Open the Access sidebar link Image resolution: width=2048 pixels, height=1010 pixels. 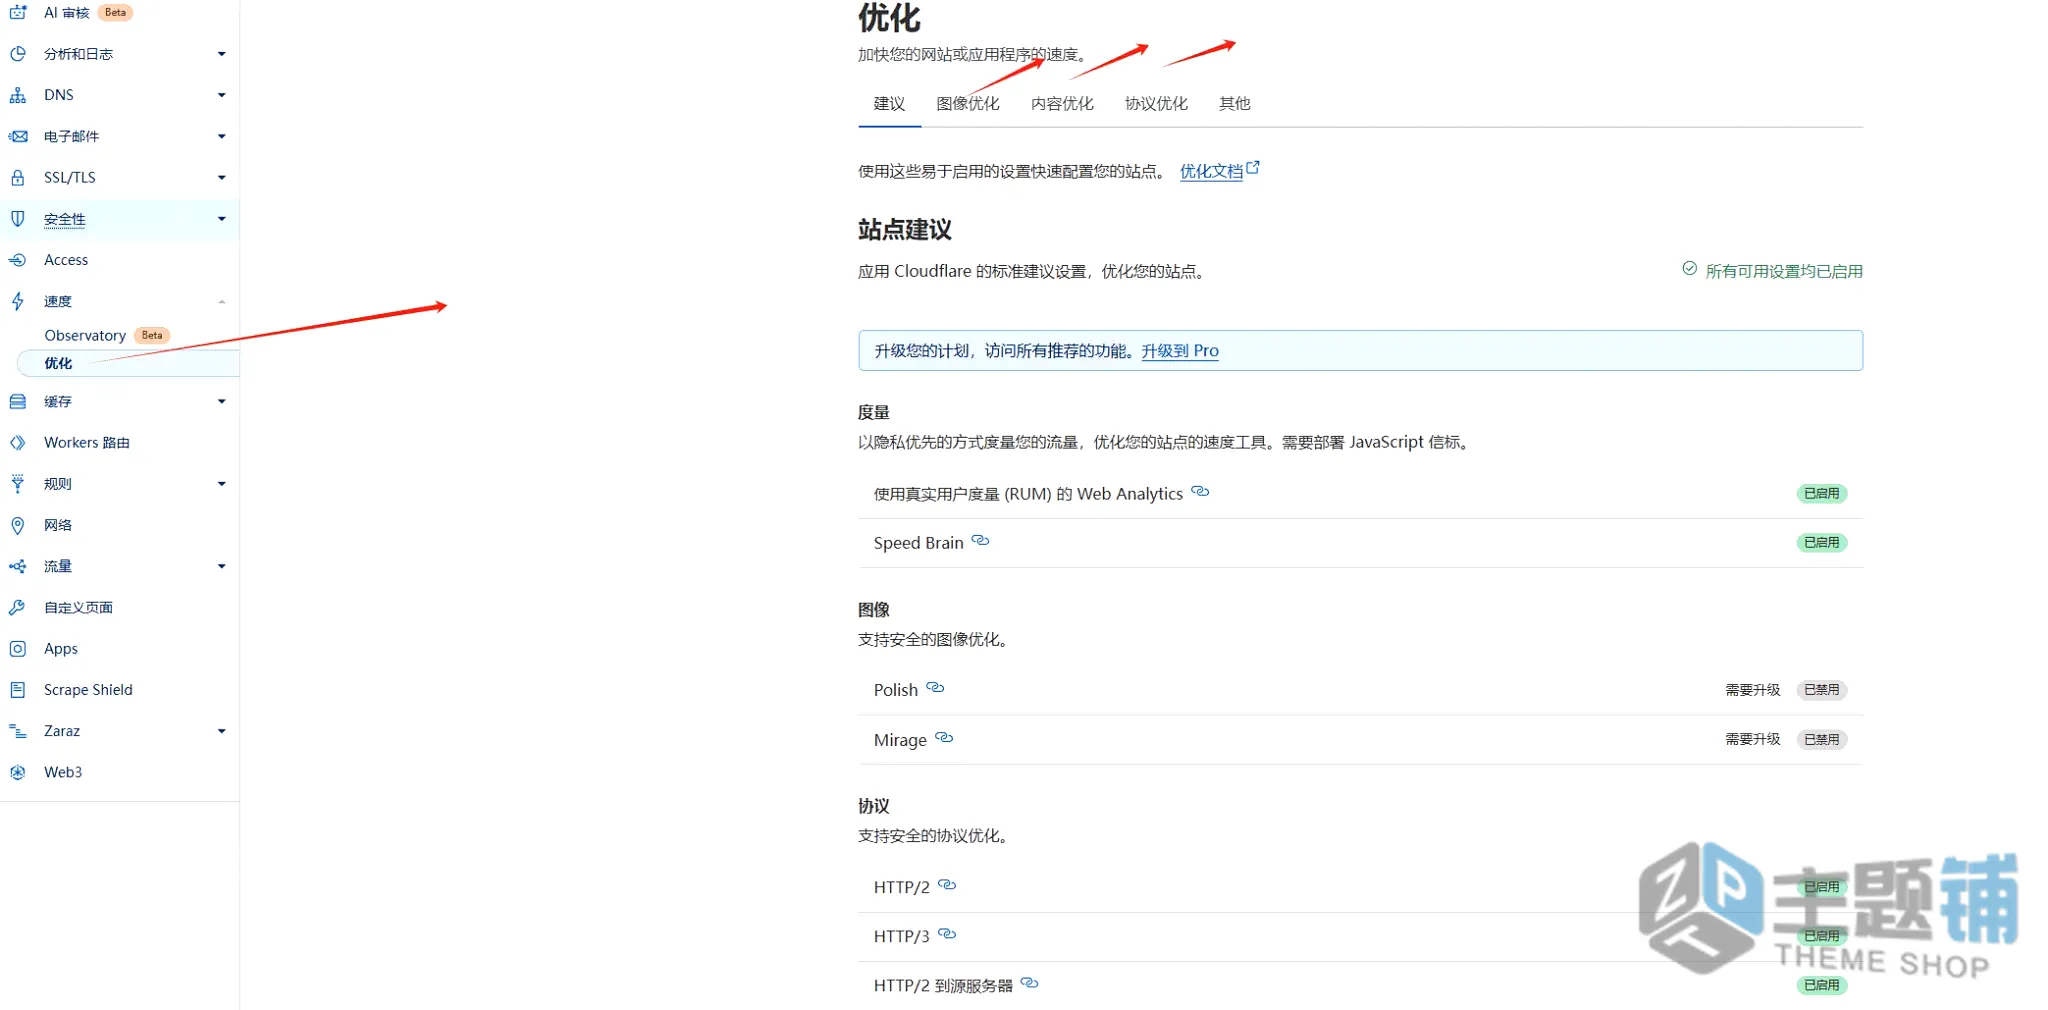pos(66,260)
